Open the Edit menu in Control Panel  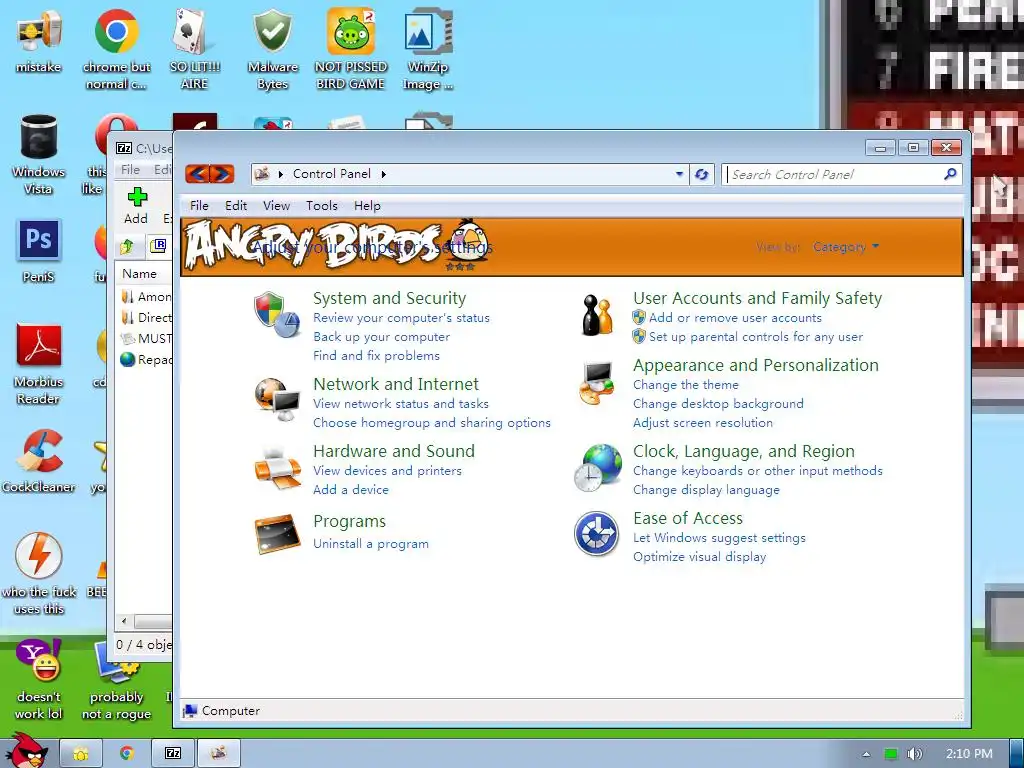pyautogui.click(x=236, y=206)
